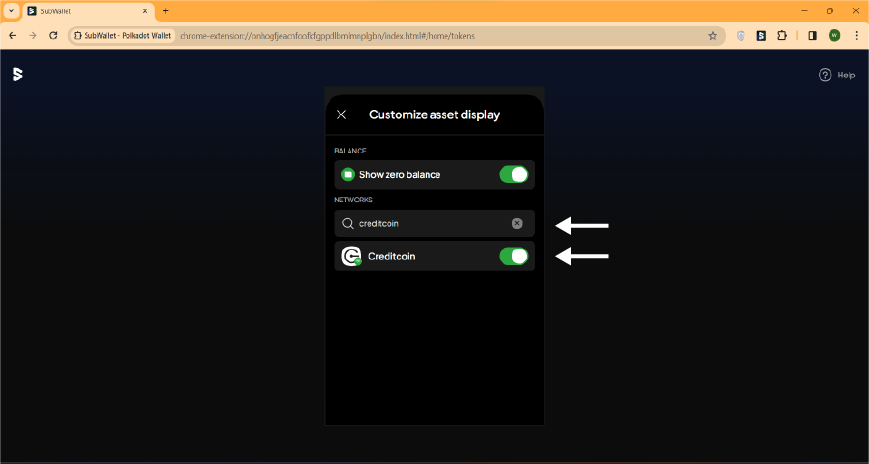Bookmark this page with the star icon
This screenshot has height=464, width=869.
coord(713,35)
